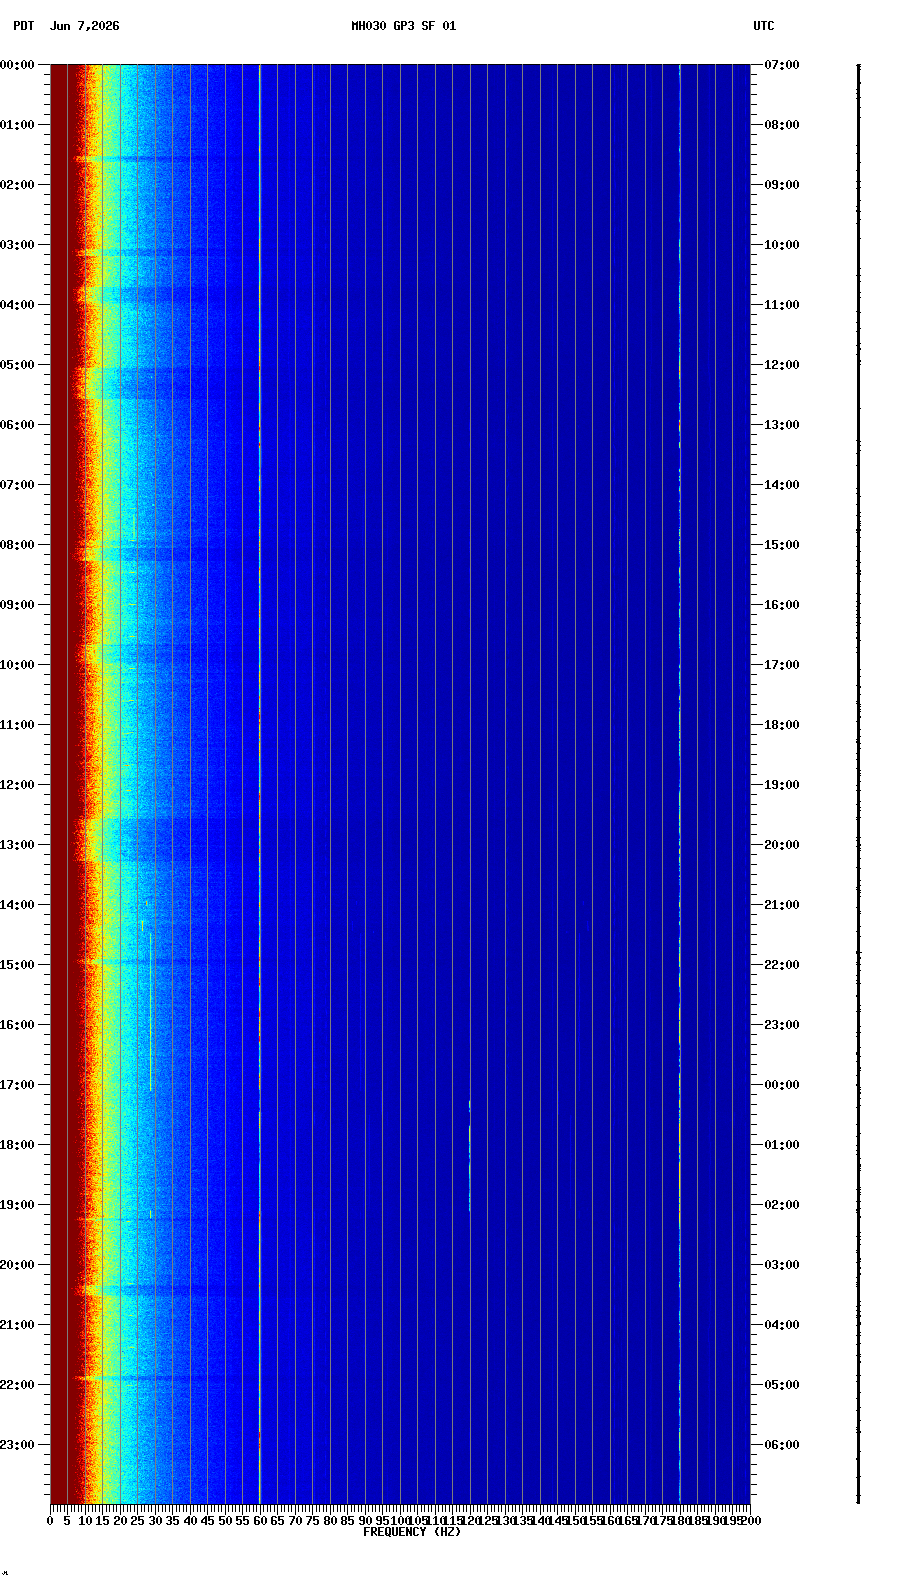Click the date text Jun 7,2026

click(x=84, y=26)
